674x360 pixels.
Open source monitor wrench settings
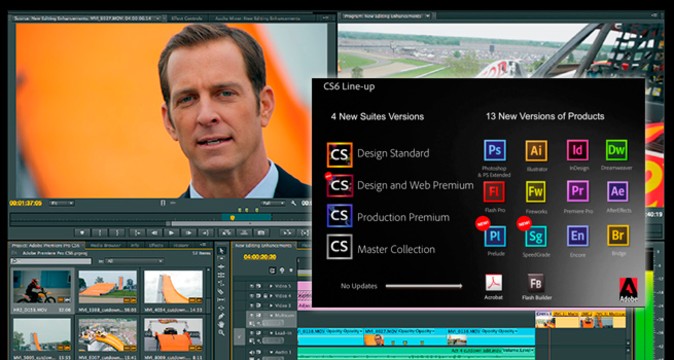click(293, 203)
